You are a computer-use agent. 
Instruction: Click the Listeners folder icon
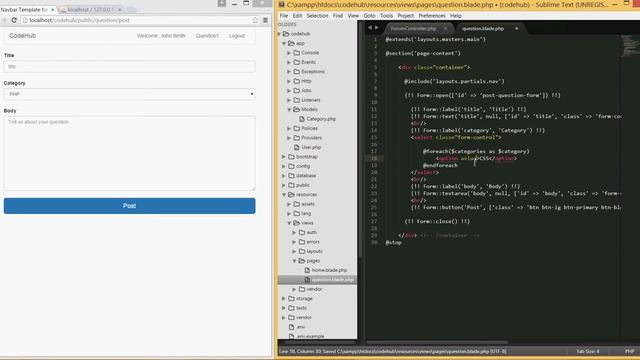pyautogui.click(x=297, y=100)
